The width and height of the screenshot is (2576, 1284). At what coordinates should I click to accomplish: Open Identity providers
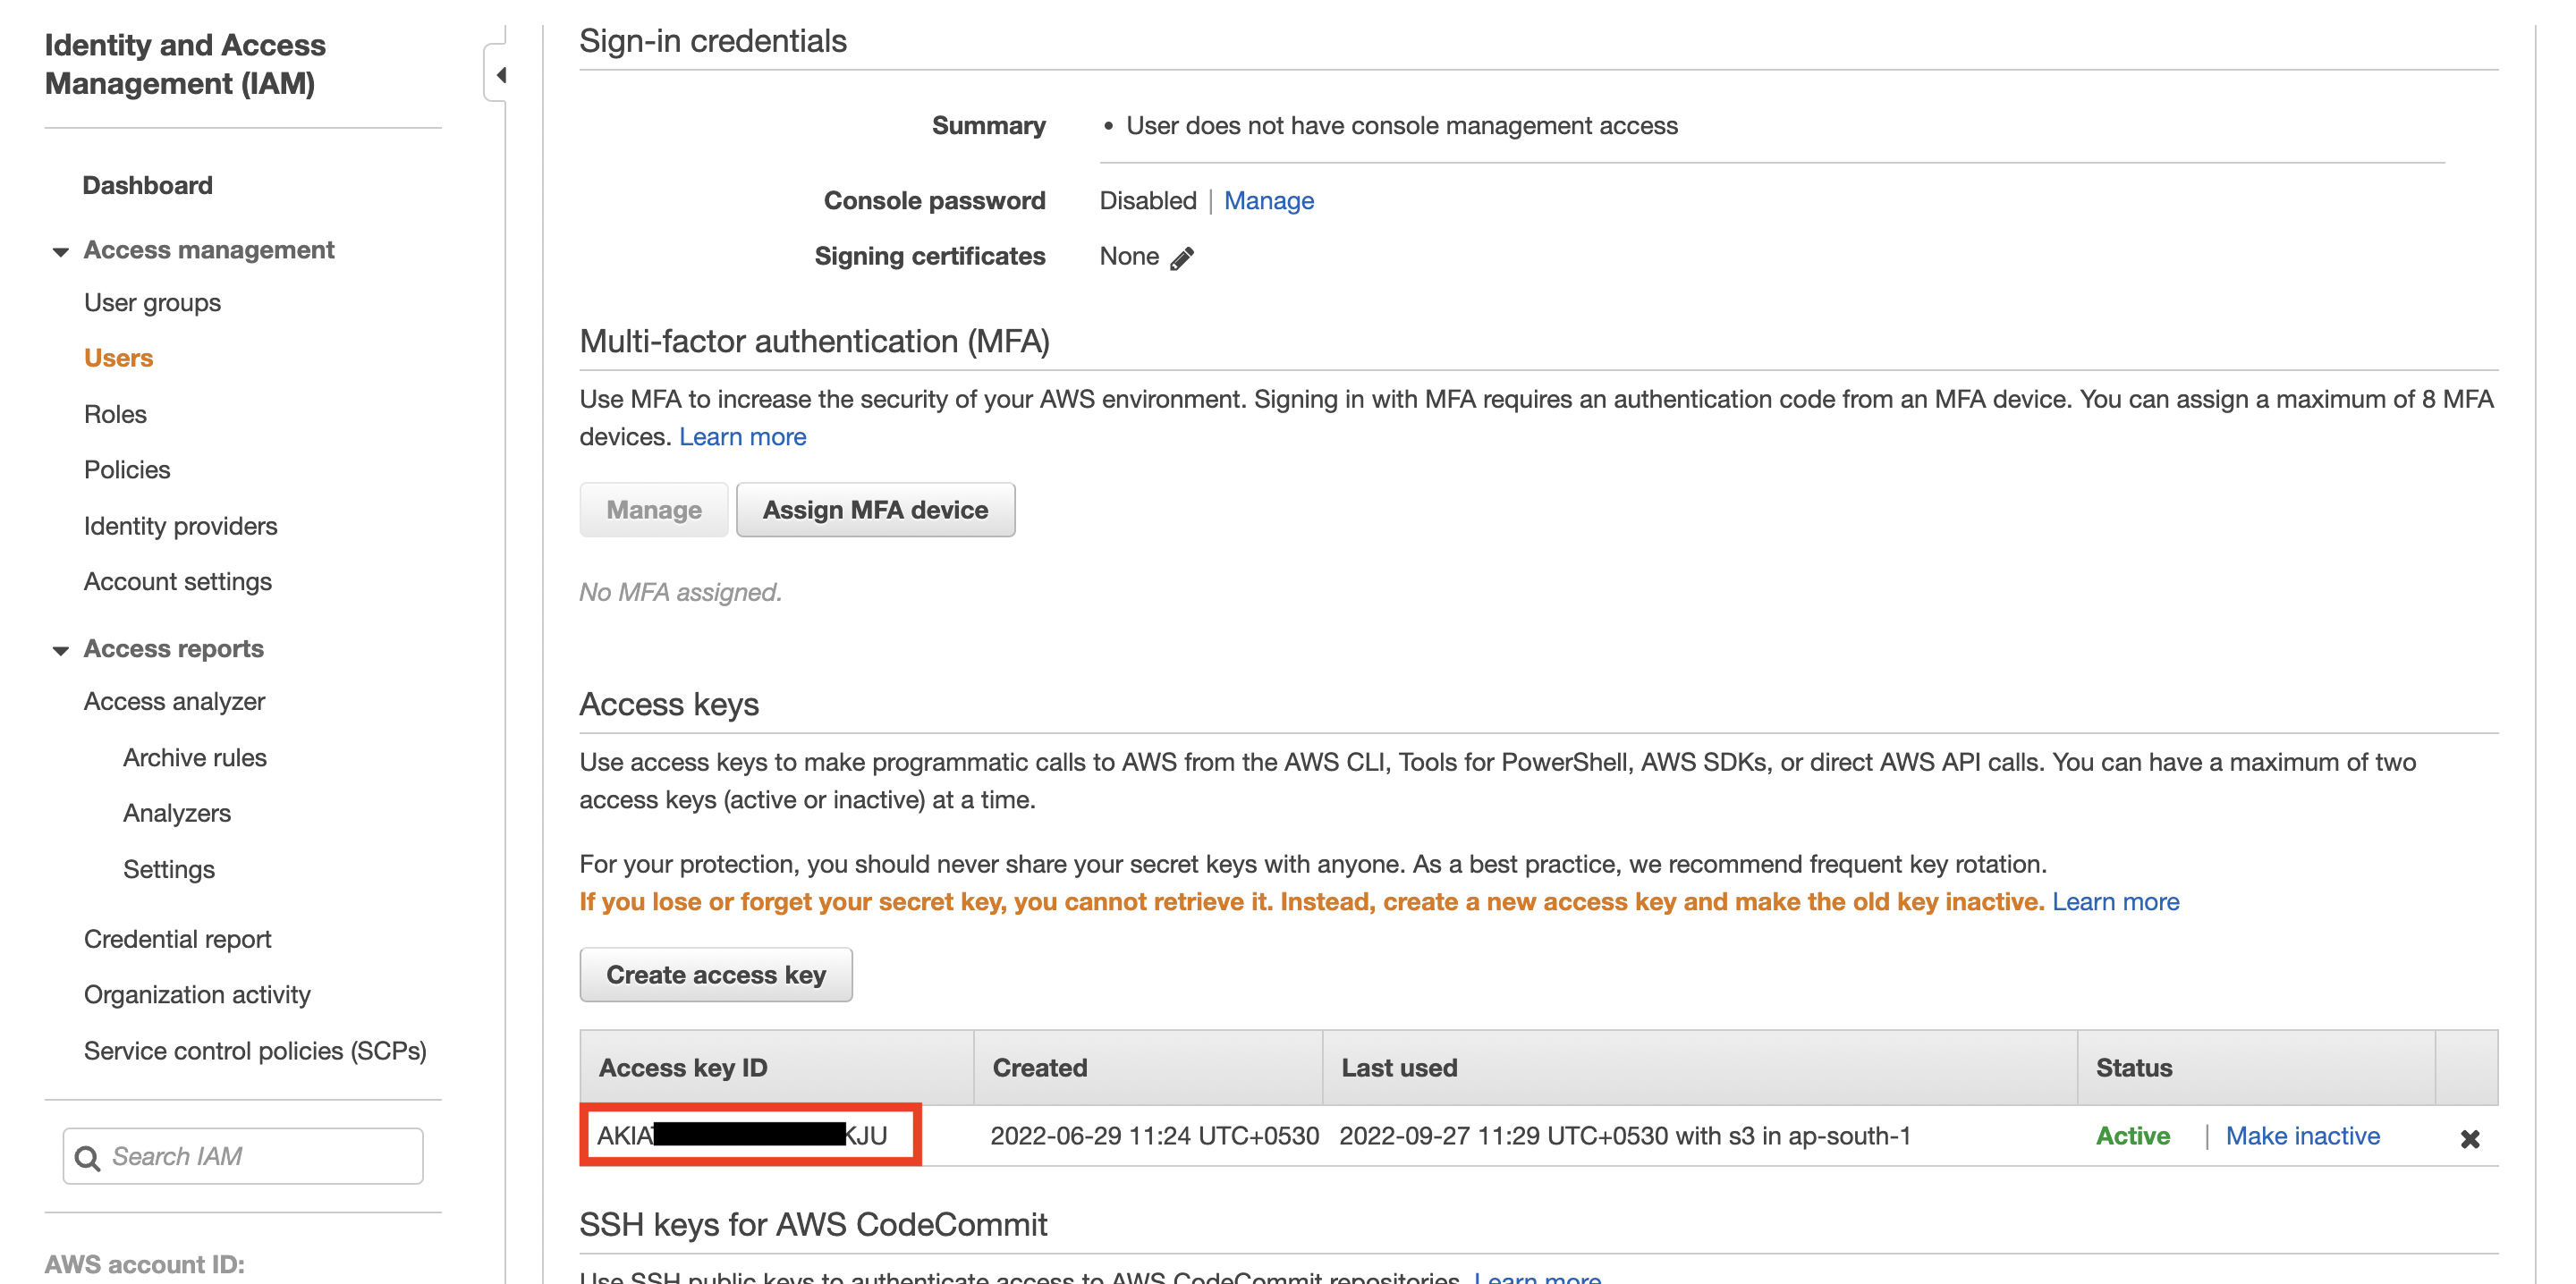[x=180, y=526]
